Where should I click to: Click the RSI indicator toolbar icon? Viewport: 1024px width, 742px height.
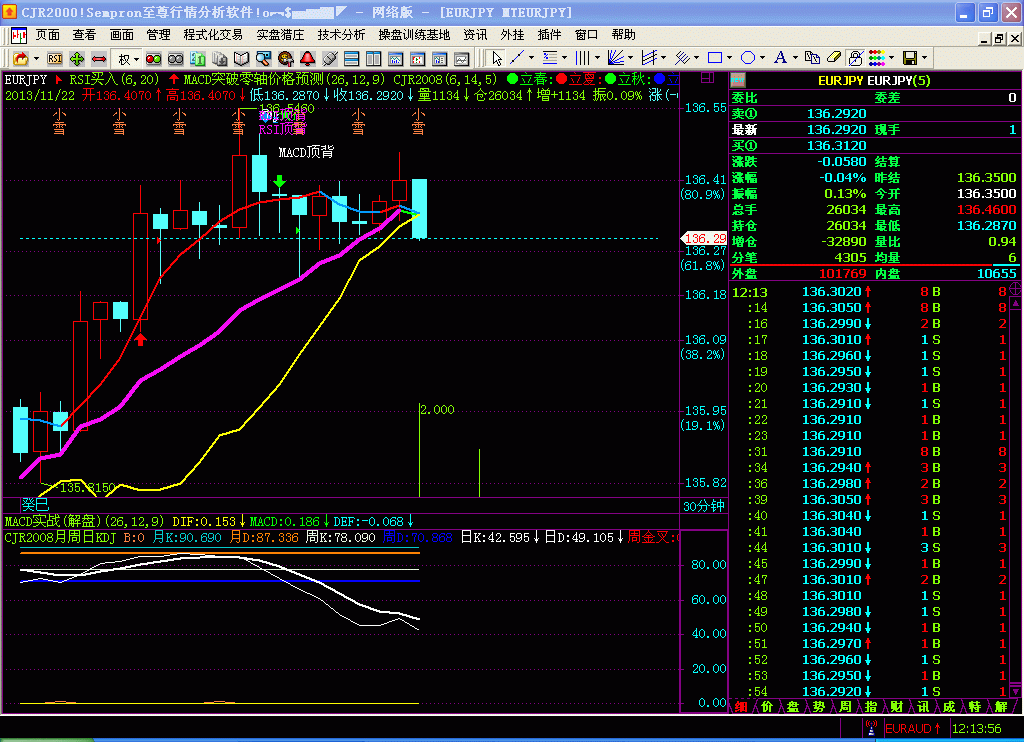(x=55, y=58)
